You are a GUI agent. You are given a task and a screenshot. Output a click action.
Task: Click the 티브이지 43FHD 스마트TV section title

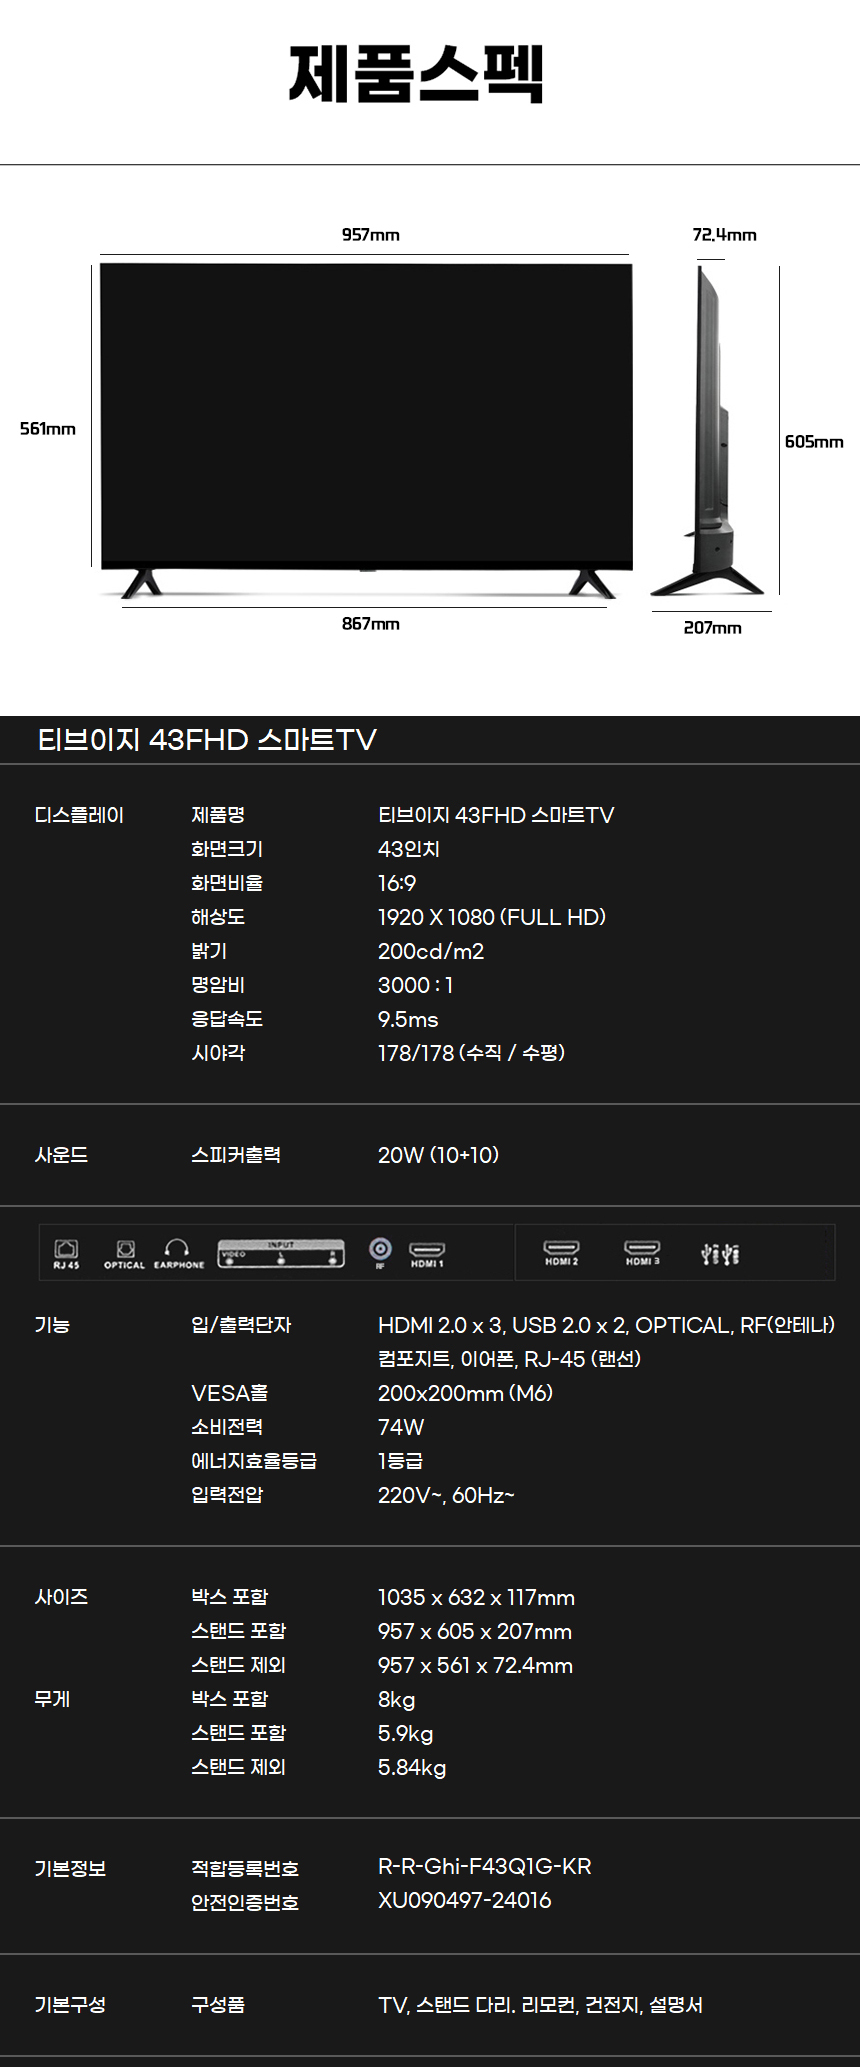tap(207, 740)
